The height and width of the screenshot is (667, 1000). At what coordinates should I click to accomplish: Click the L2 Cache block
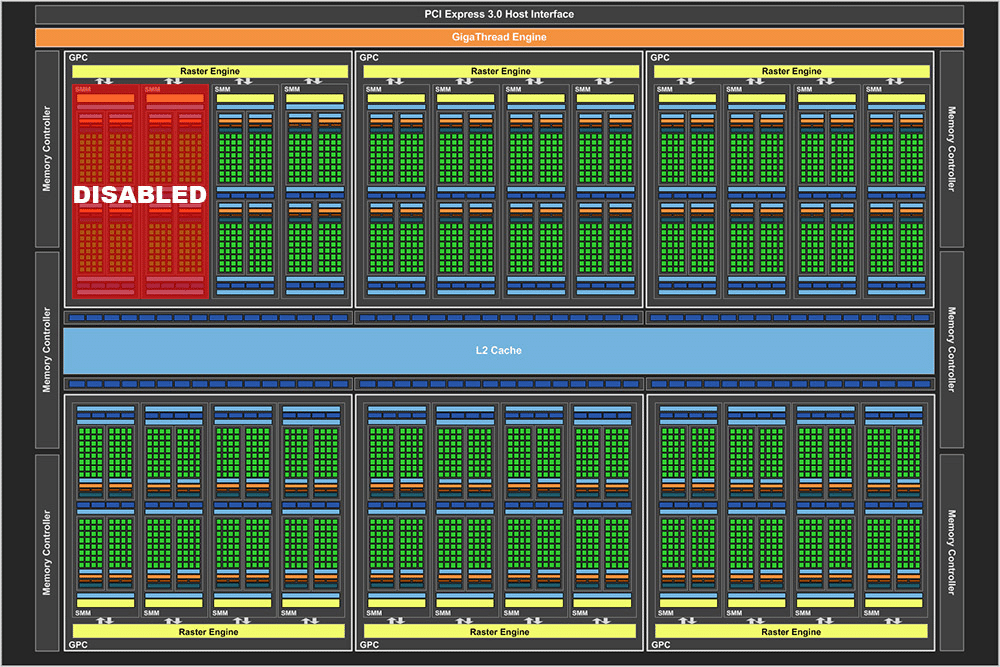(x=498, y=351)
